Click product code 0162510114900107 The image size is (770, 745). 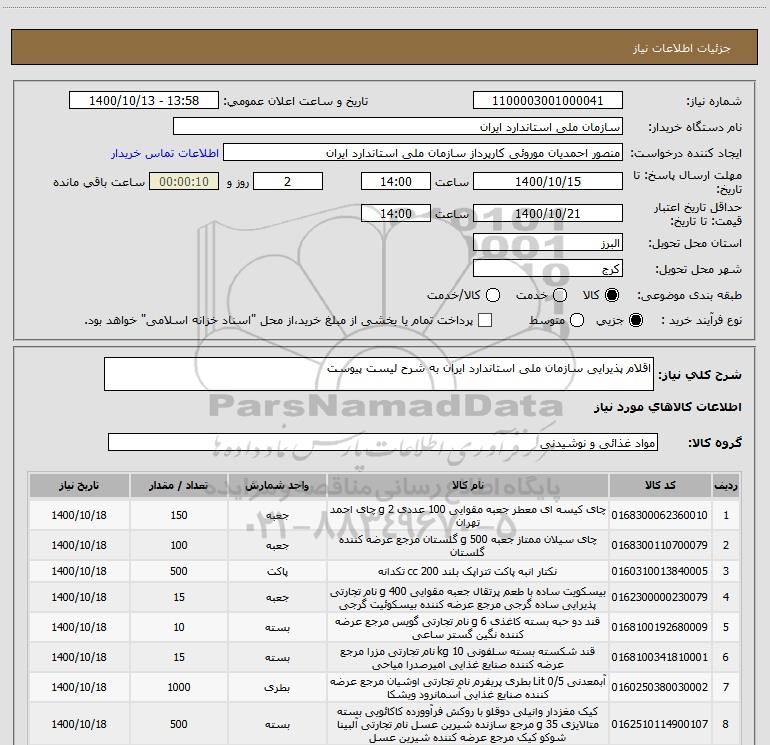[660, 724]
